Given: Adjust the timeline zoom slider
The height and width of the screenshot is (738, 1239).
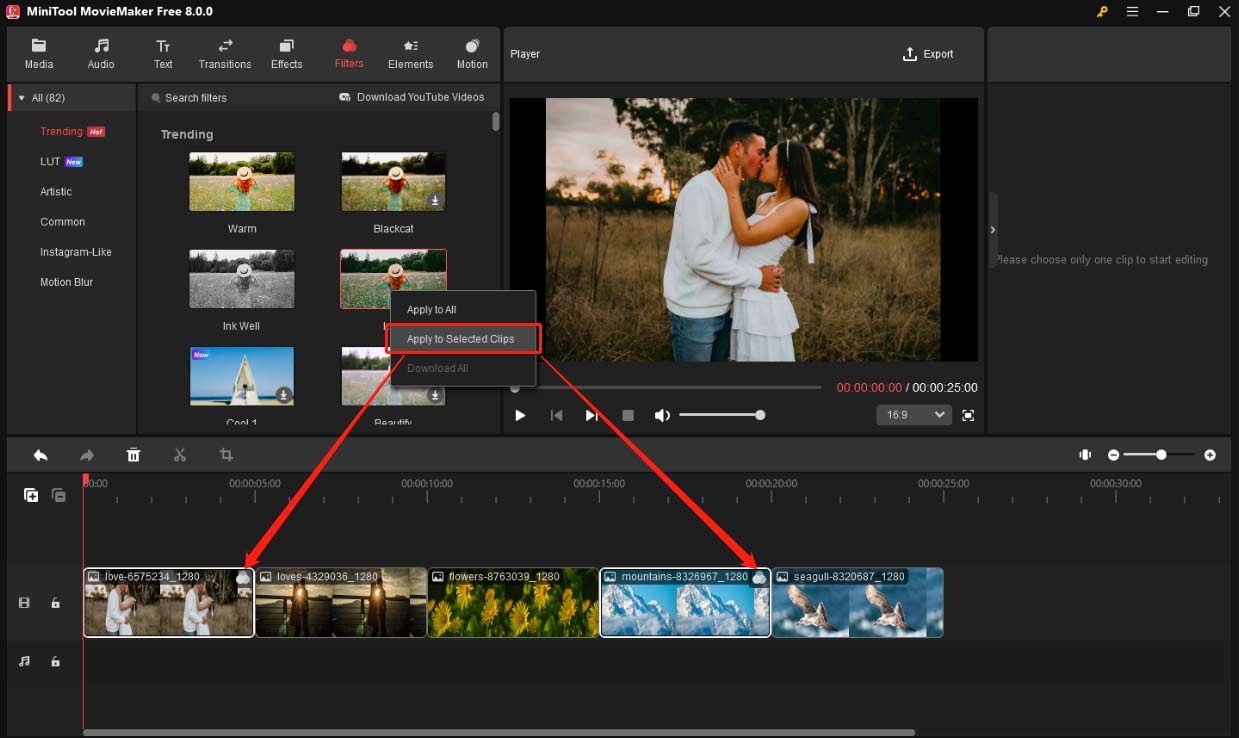Looking at the screenshot, I should pos(1161,455).
